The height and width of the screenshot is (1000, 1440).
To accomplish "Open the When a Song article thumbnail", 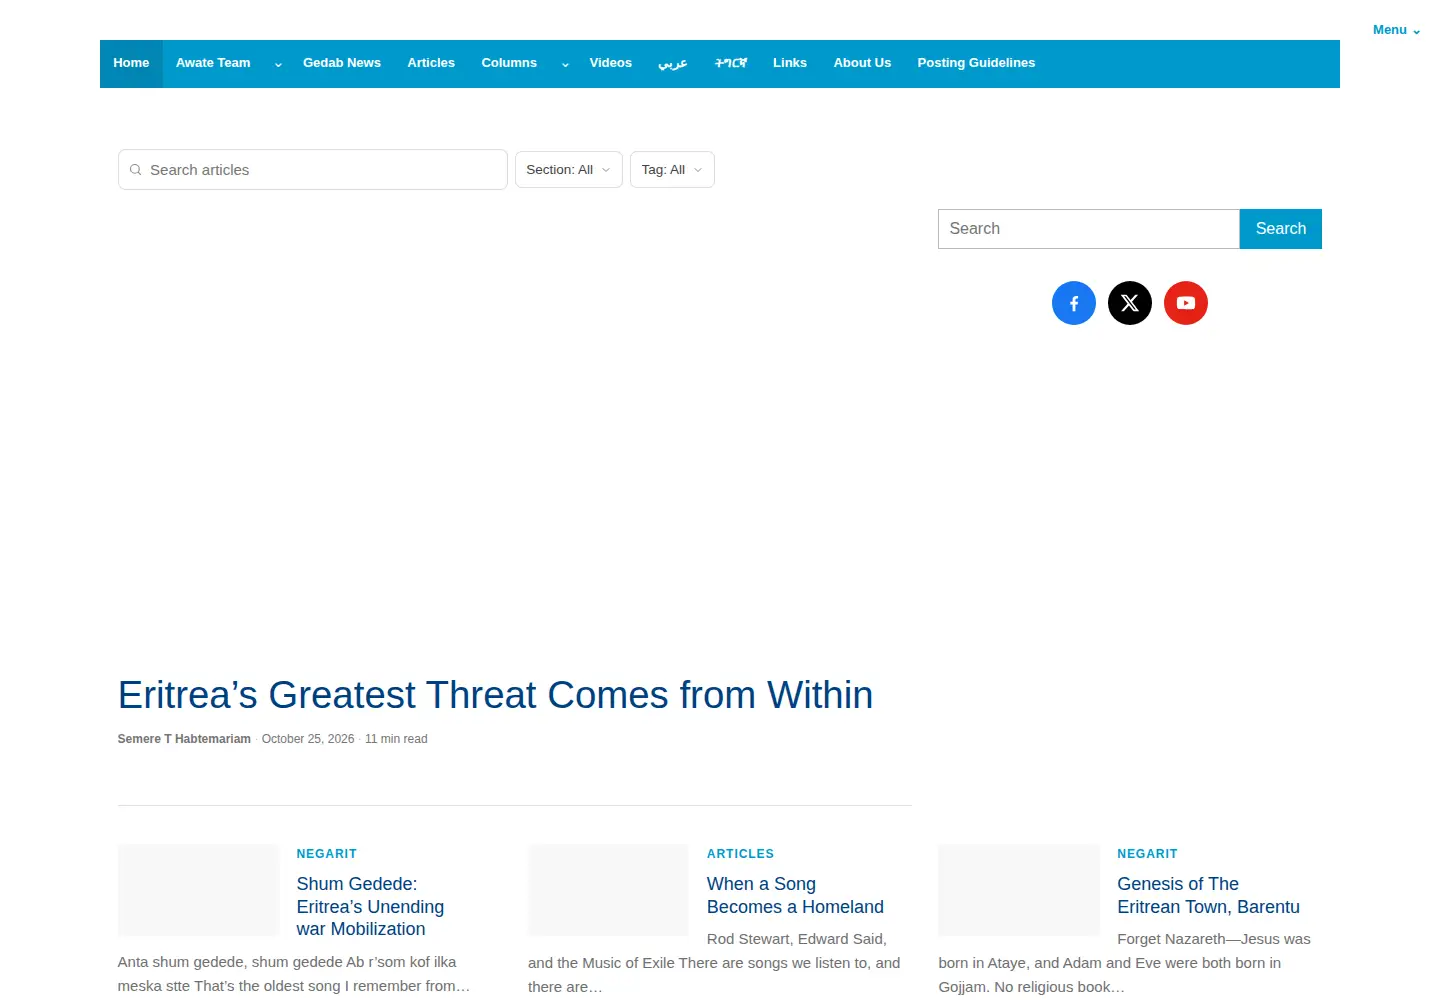I will 608,890.
